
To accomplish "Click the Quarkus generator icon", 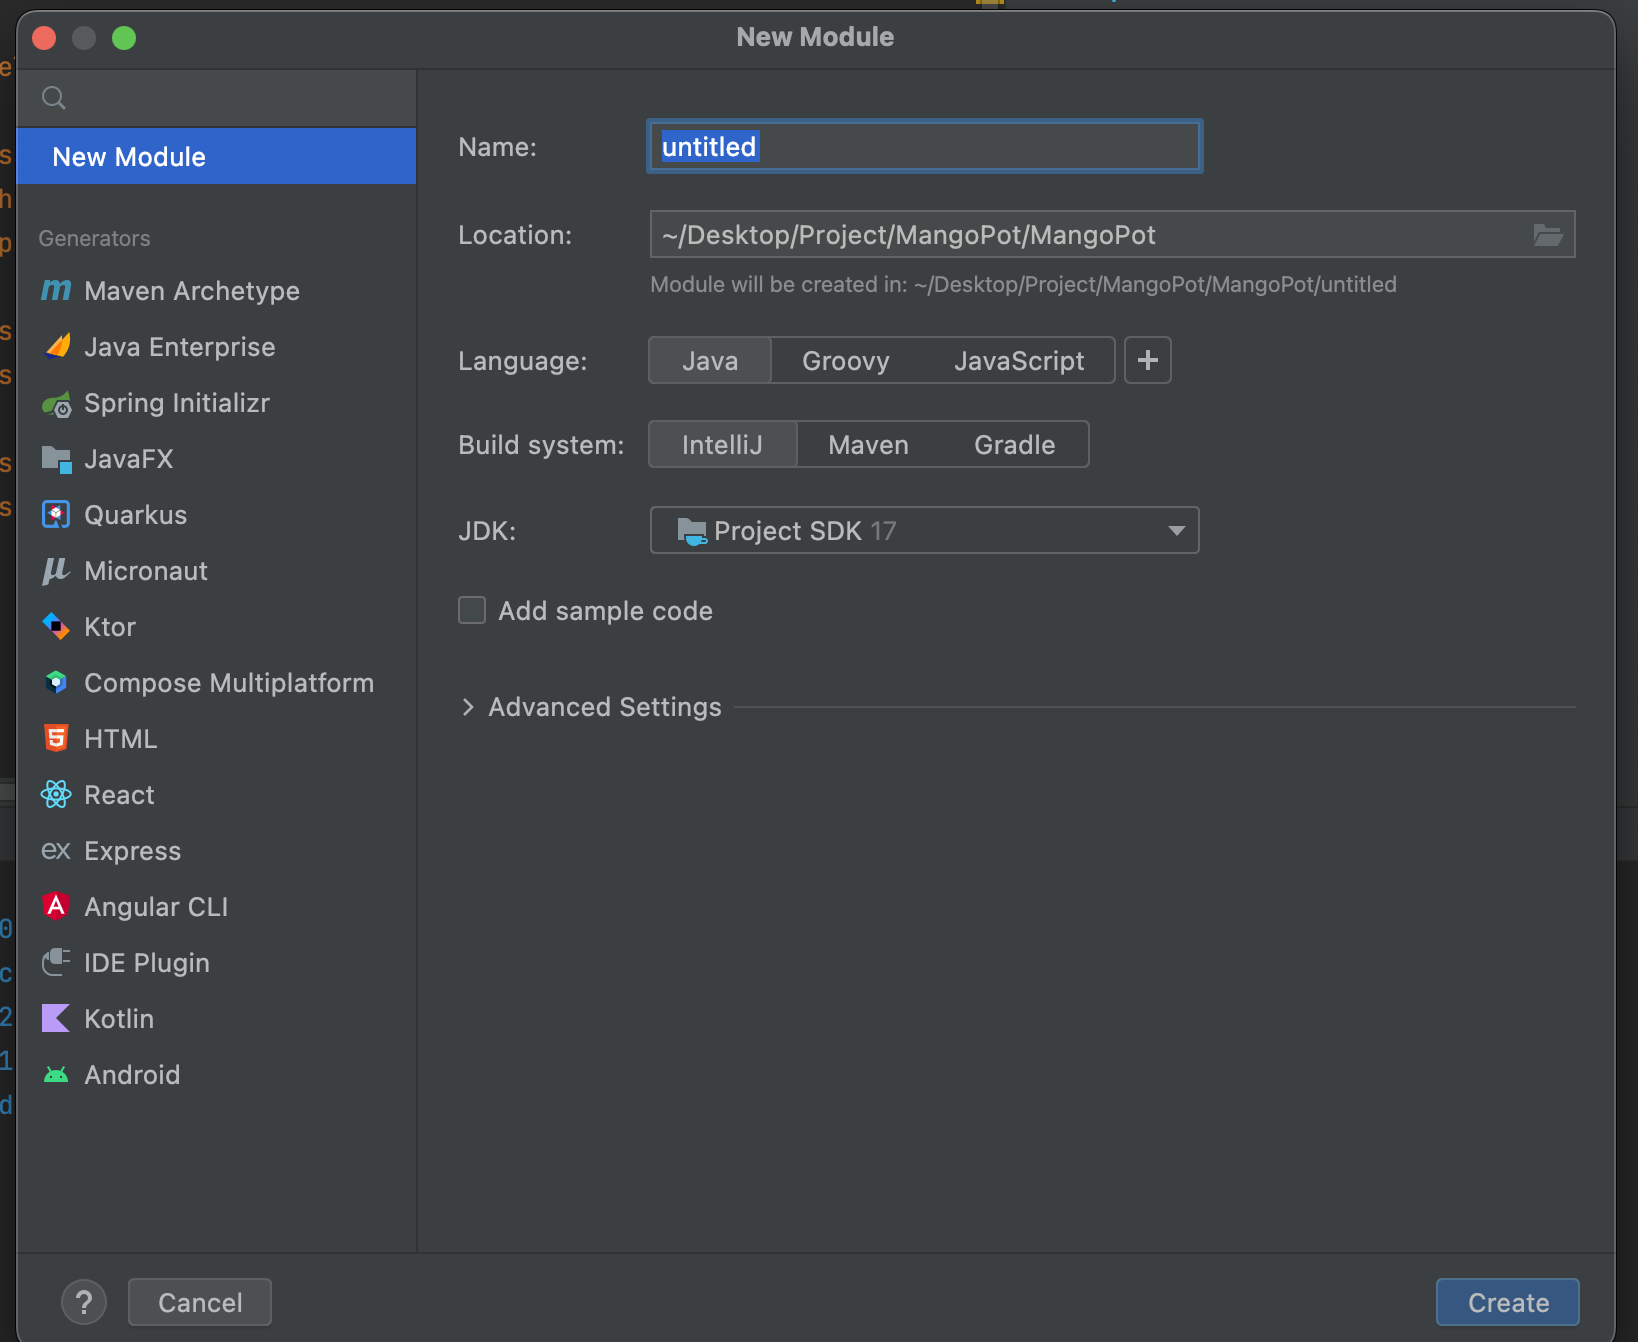I will click(56, 515).
